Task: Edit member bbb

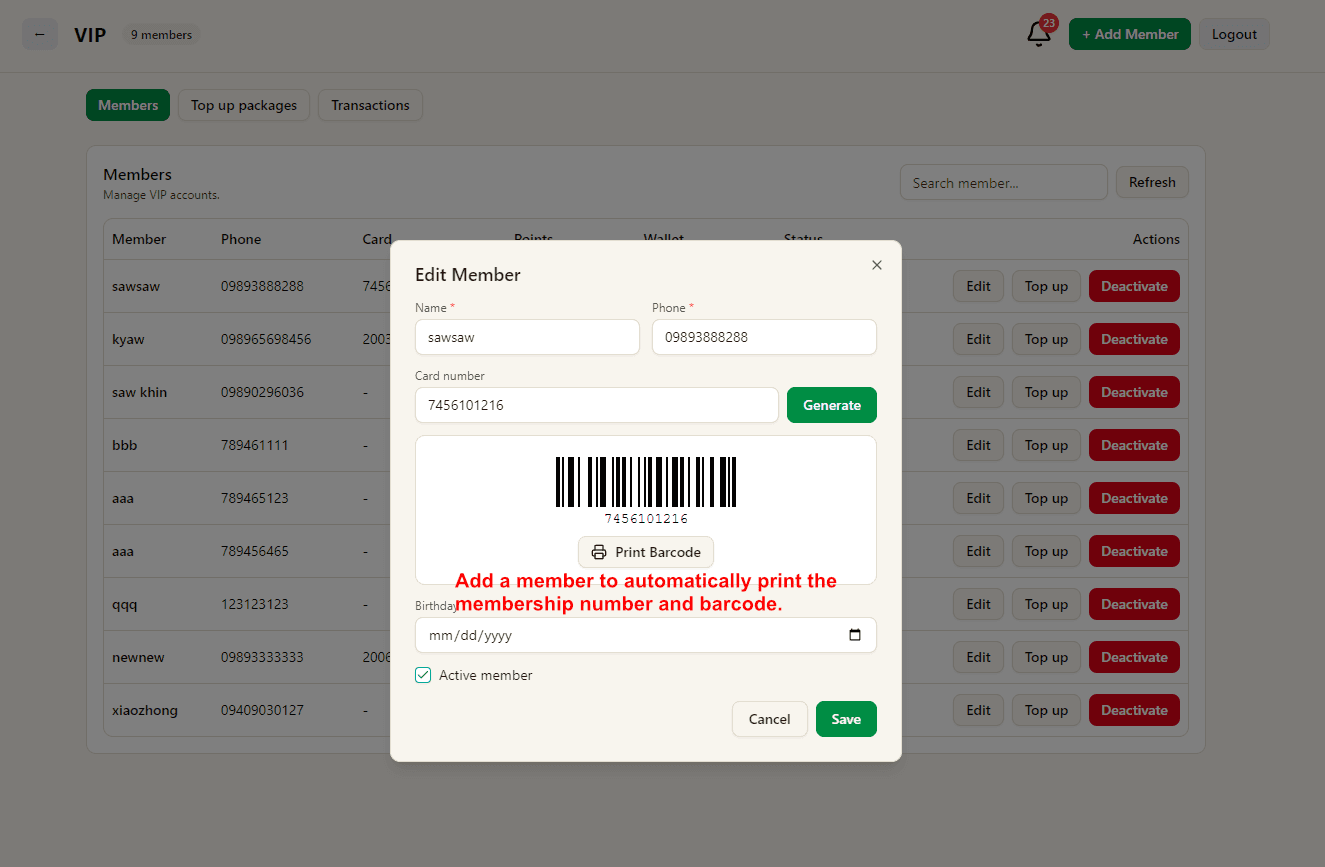Action: click(x=978, y=445)
